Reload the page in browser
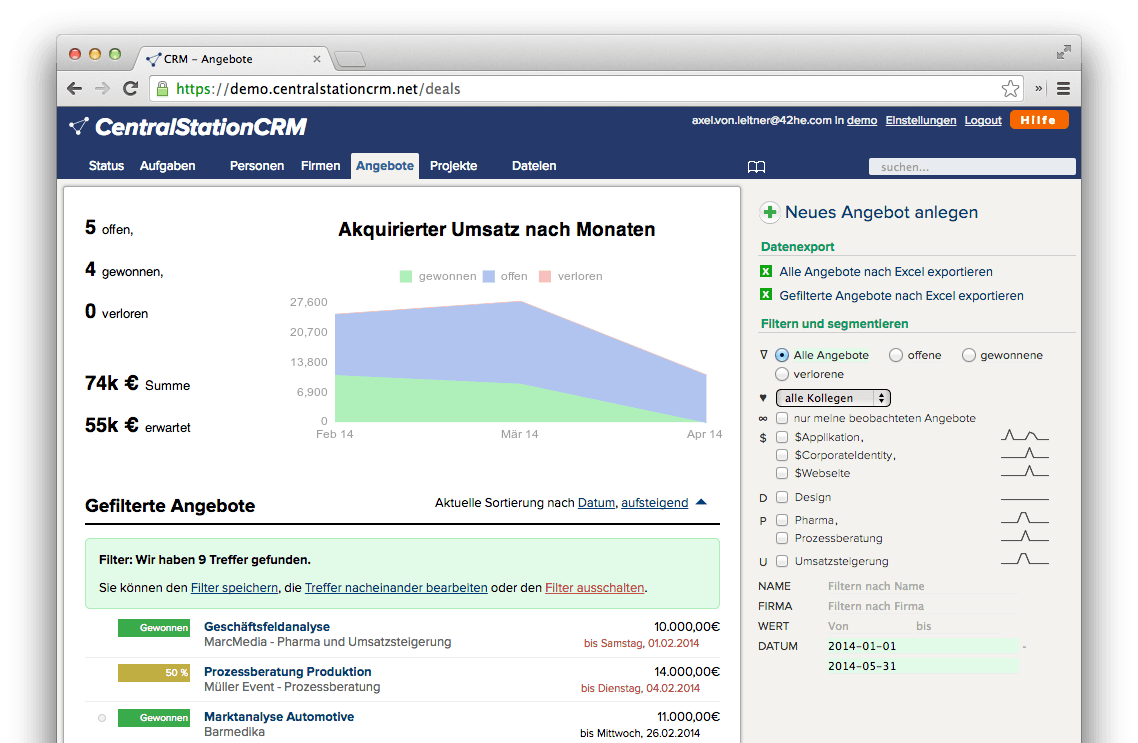1138x743 pixels. [x=130, y=89]
